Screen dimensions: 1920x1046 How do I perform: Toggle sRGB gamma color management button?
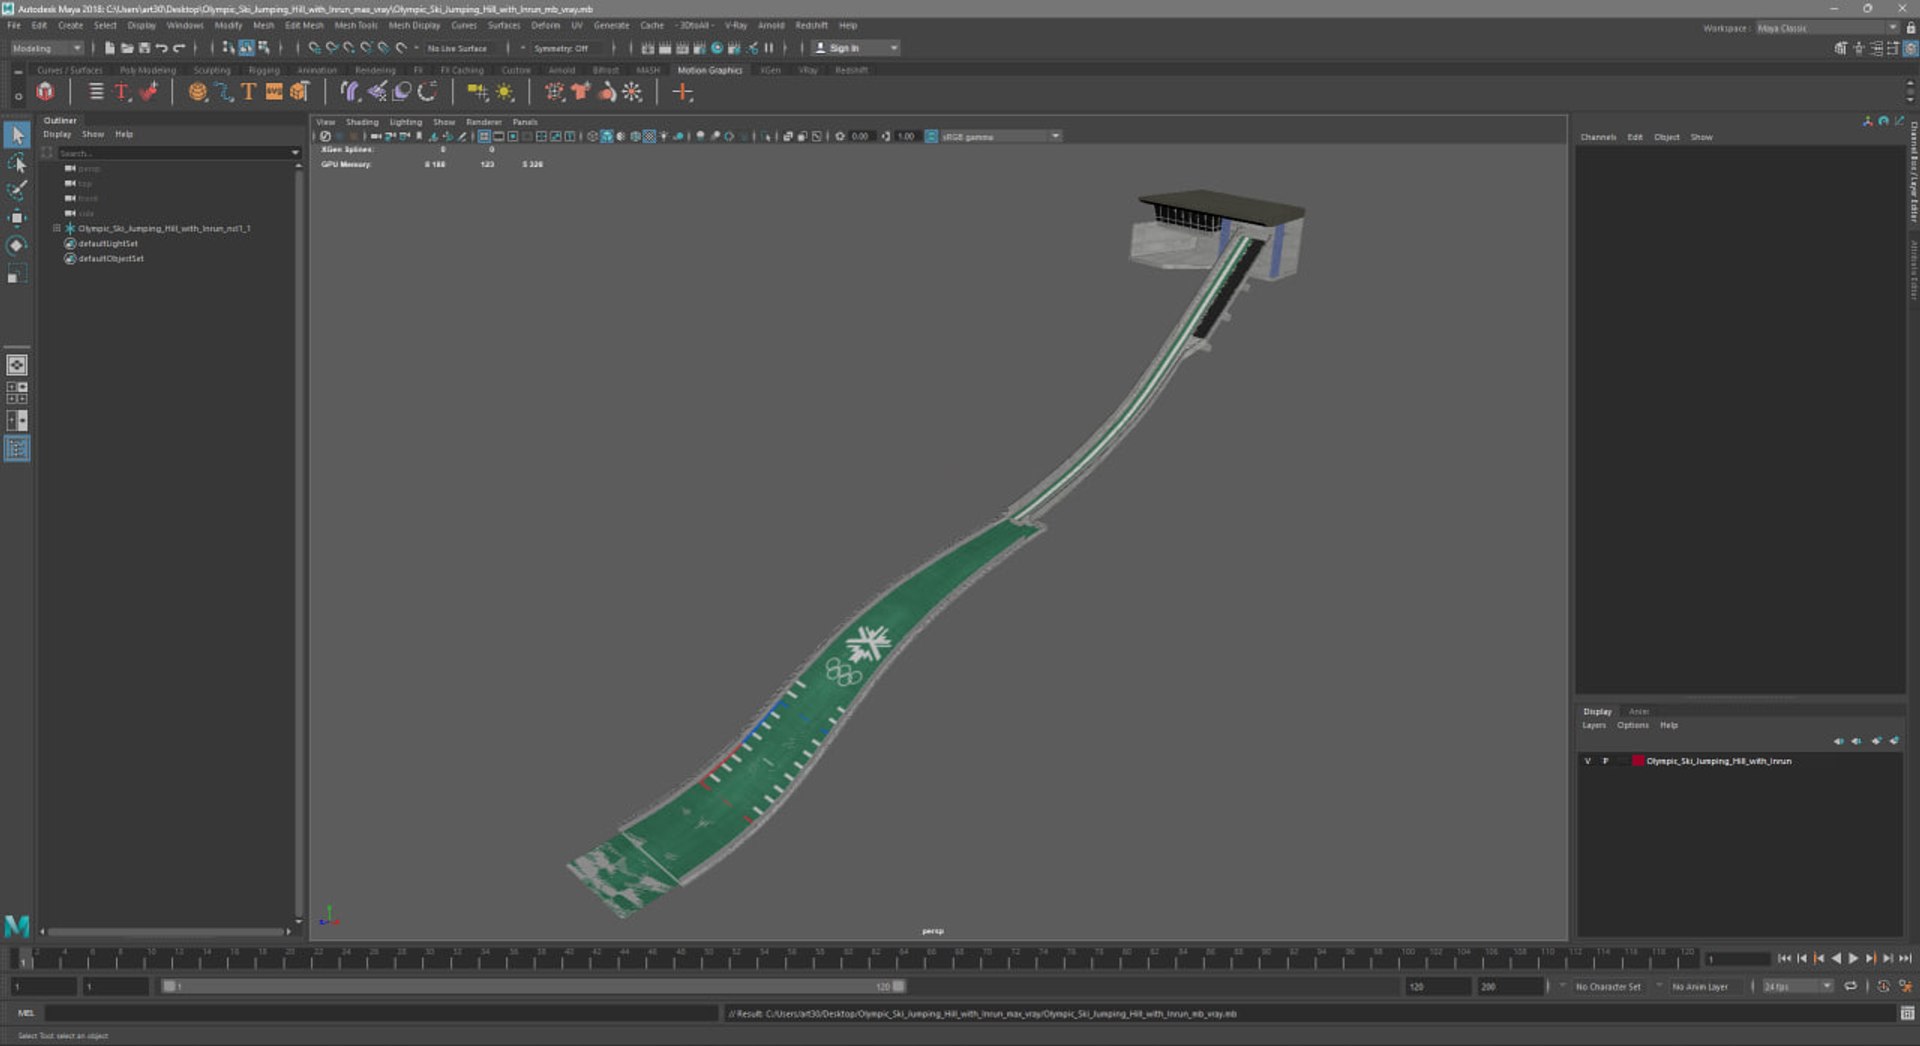(931, 136)
